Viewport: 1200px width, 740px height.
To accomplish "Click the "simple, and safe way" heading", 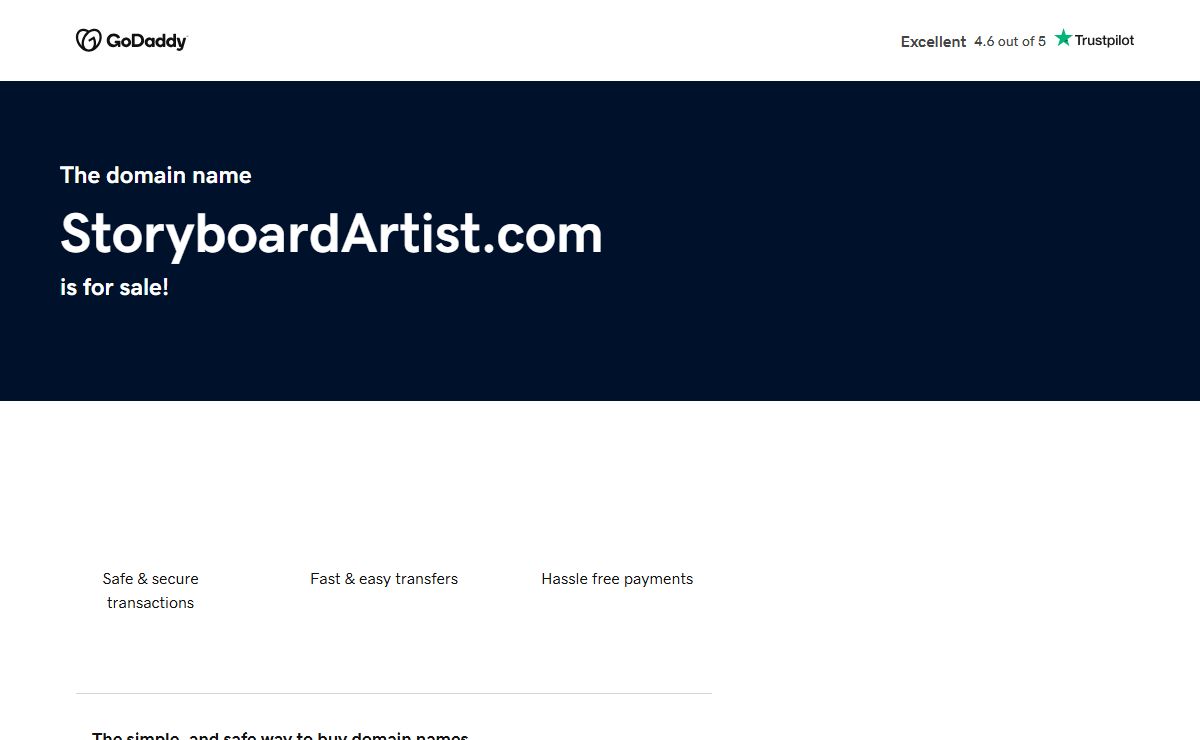I will pos(280,736).
